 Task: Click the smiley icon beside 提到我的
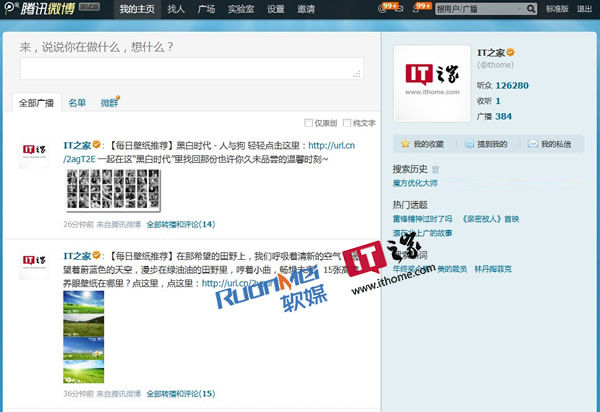coord(469,144)
